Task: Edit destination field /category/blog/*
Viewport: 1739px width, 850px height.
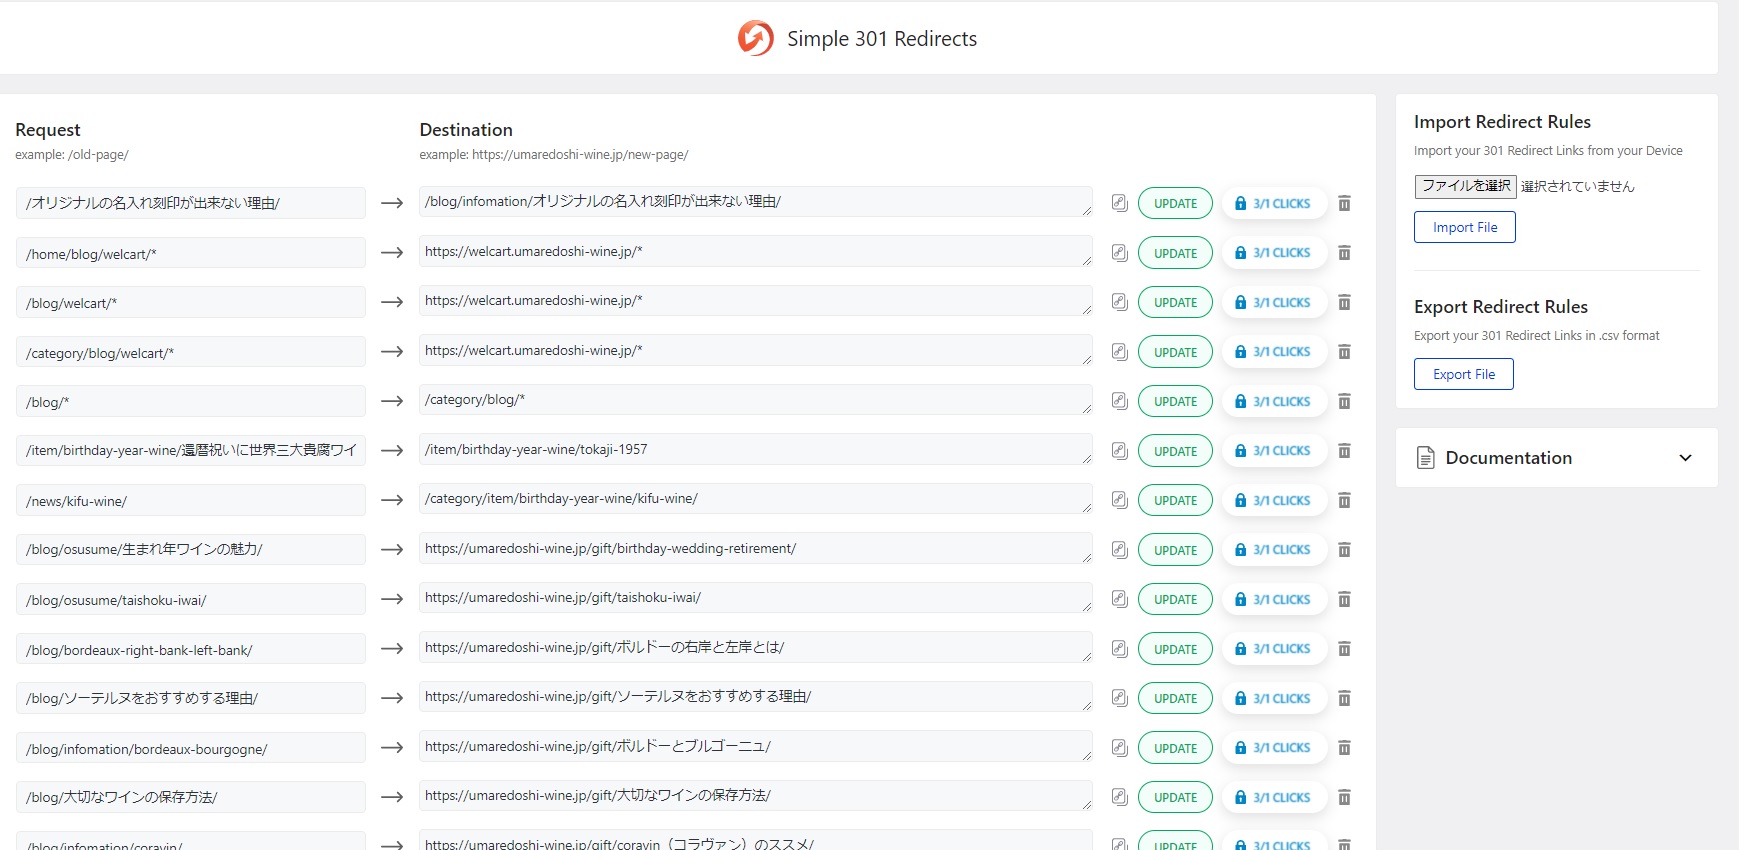Action: [x=756, y=400]
